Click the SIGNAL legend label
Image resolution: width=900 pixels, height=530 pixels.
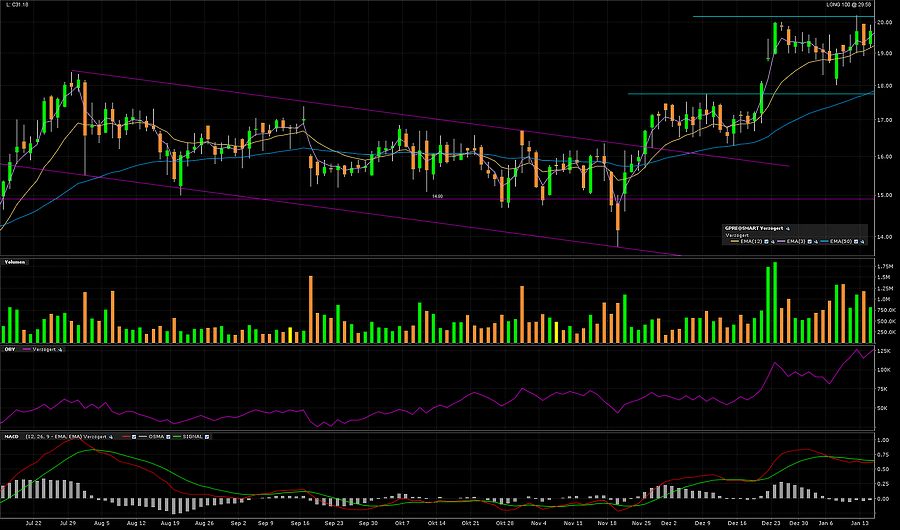pos(193,437)
